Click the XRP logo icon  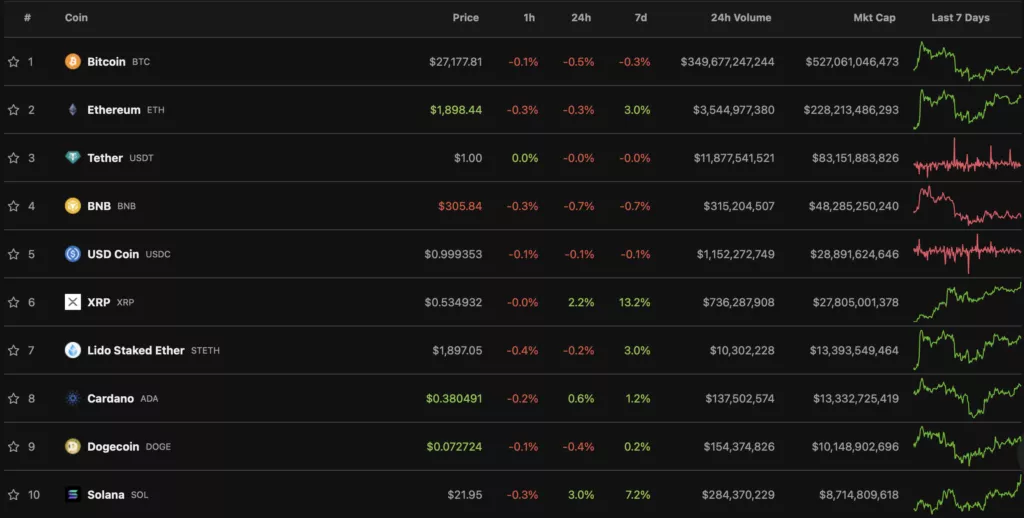tap(72, 302)
